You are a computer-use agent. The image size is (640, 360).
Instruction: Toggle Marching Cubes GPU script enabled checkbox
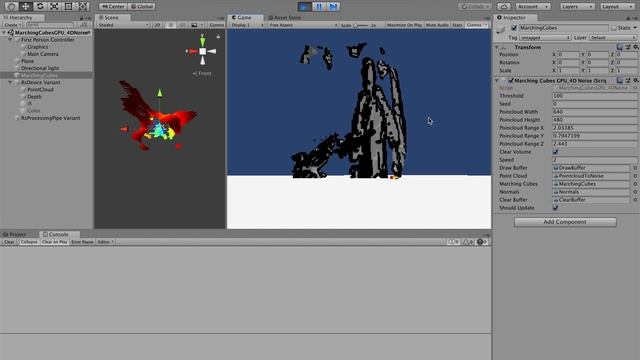[511, 80]
